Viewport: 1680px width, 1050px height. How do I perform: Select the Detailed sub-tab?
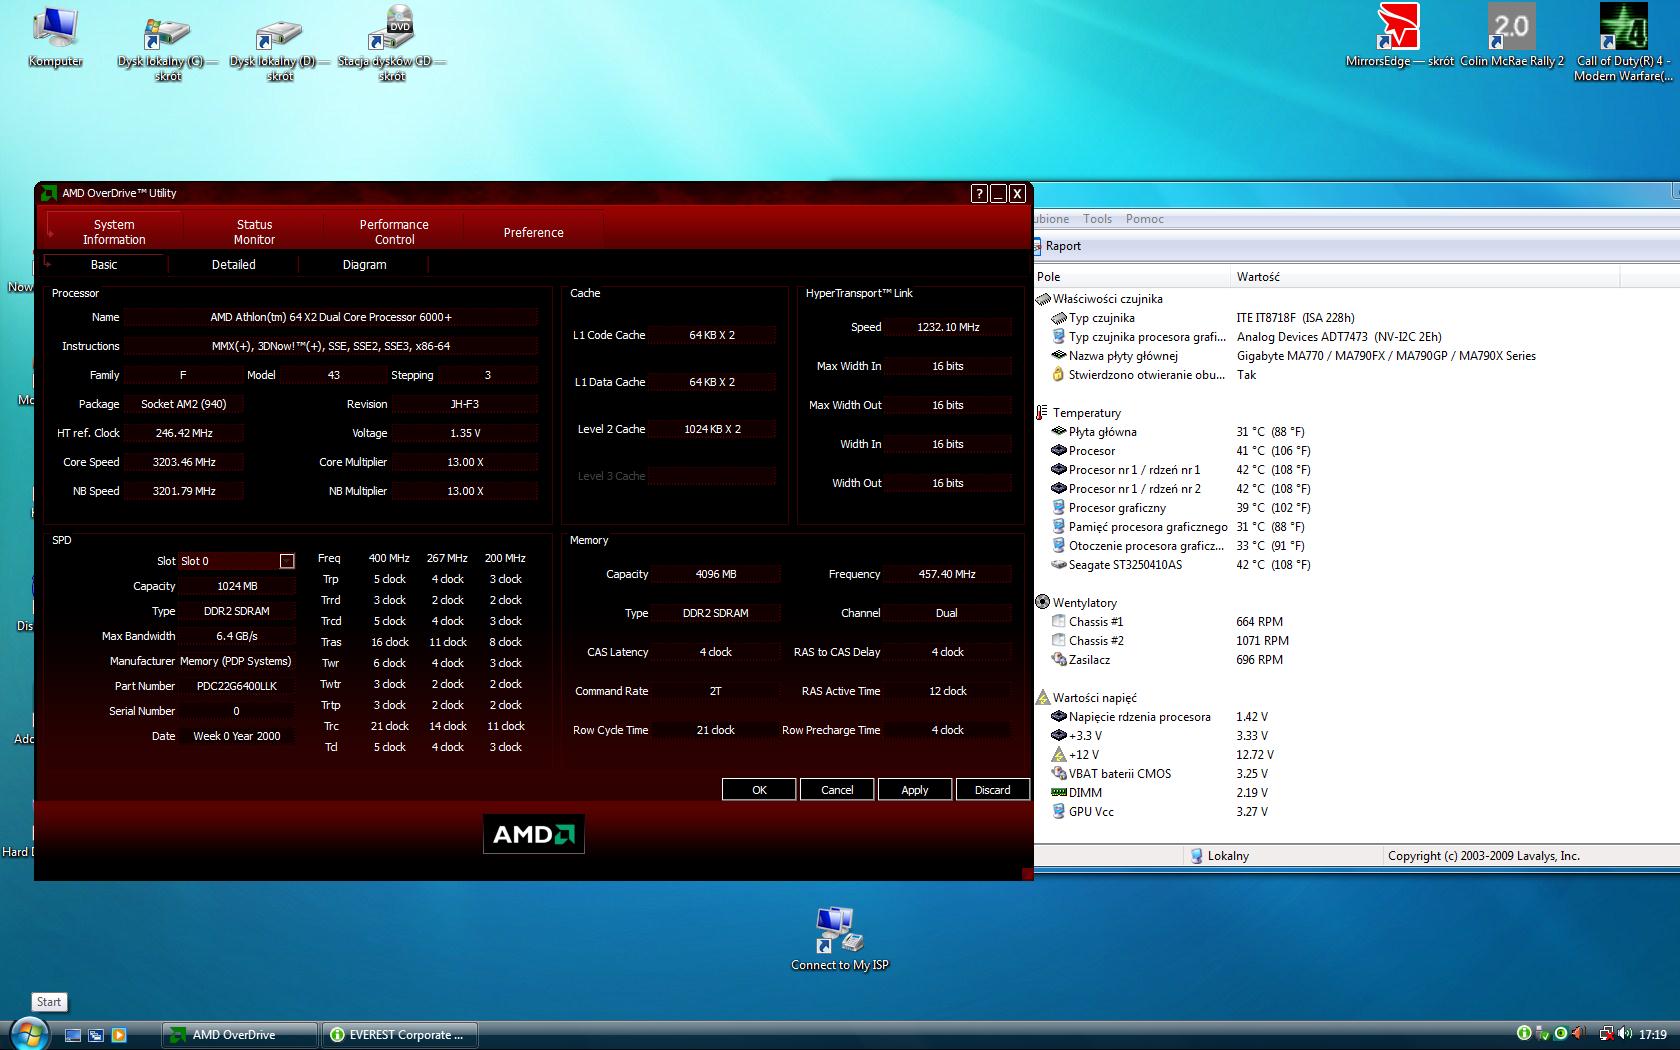(234, 265)
